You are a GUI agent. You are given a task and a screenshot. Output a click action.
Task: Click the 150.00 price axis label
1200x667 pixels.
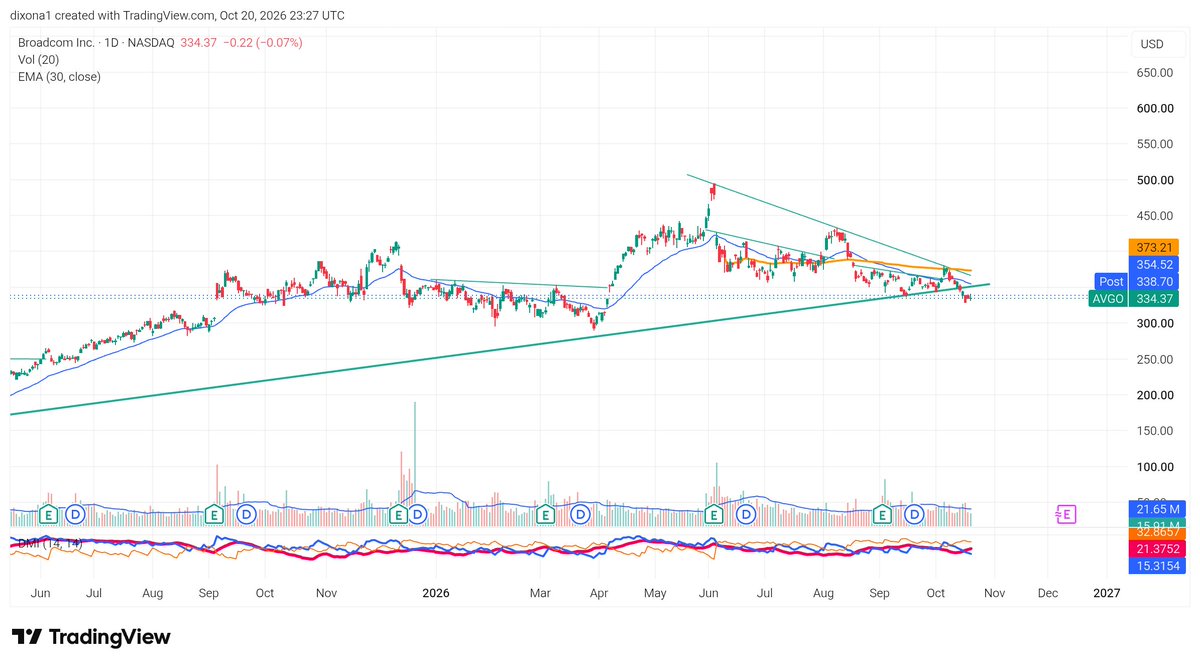(x=1153, y=431)
